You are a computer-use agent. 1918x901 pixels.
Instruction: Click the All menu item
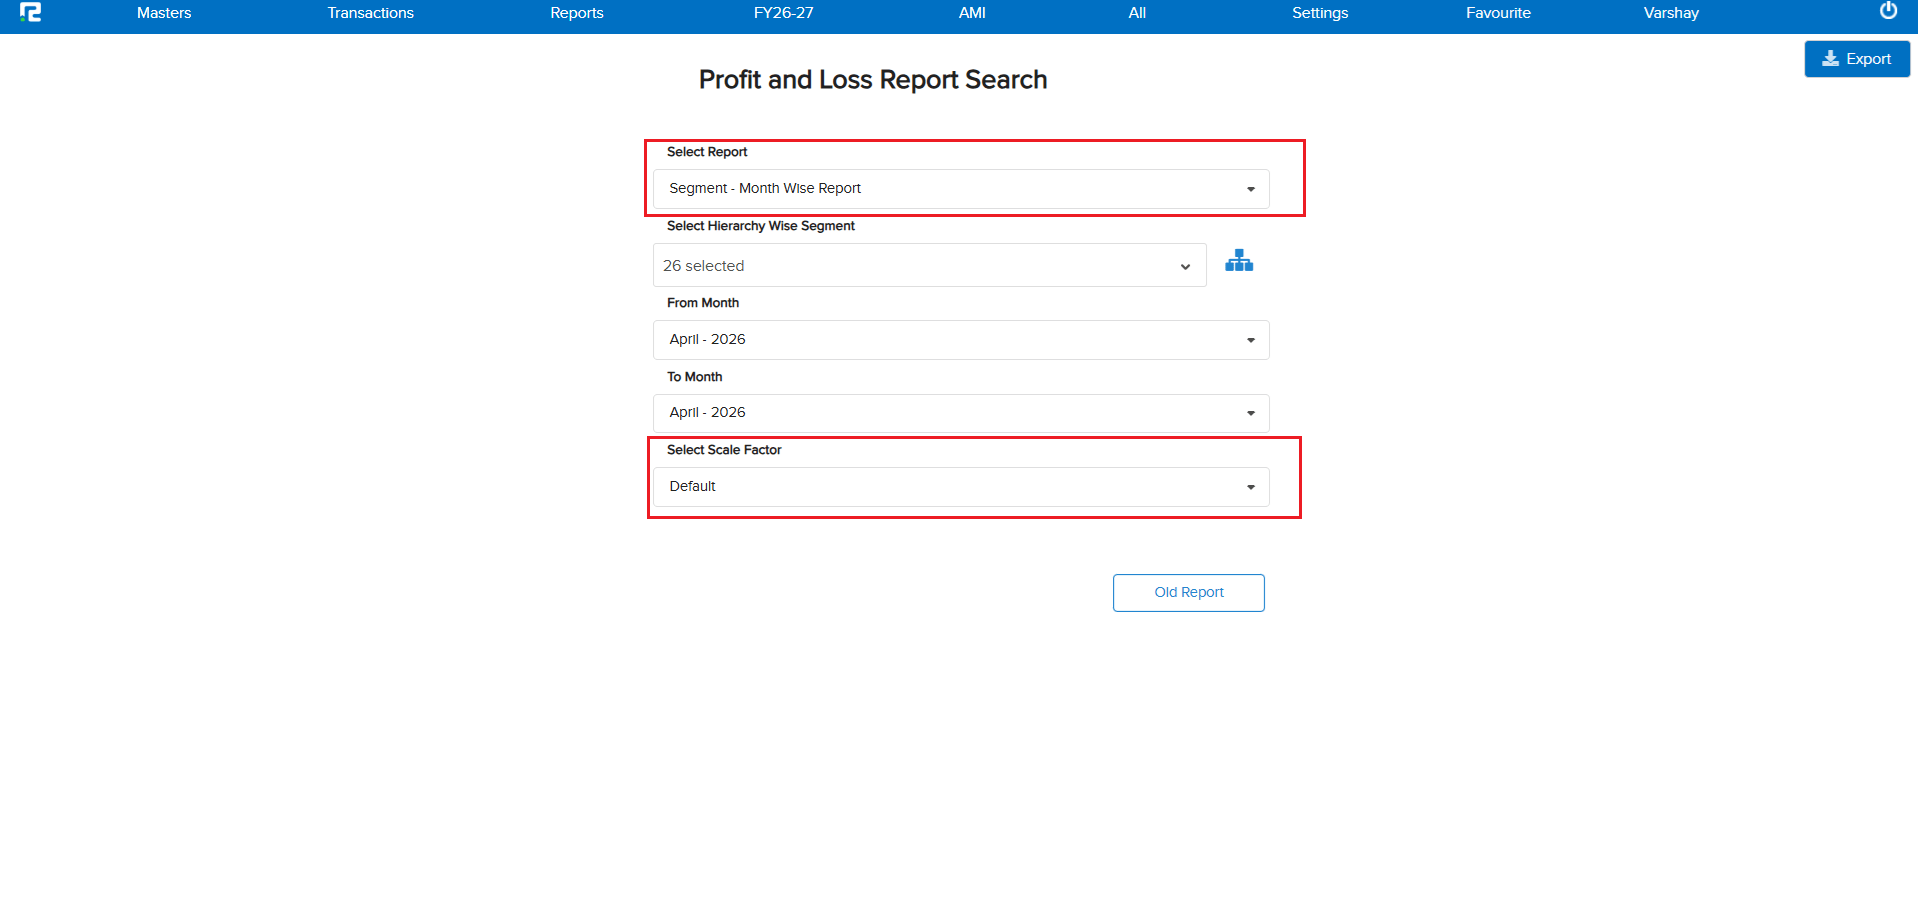(1137, 13)
